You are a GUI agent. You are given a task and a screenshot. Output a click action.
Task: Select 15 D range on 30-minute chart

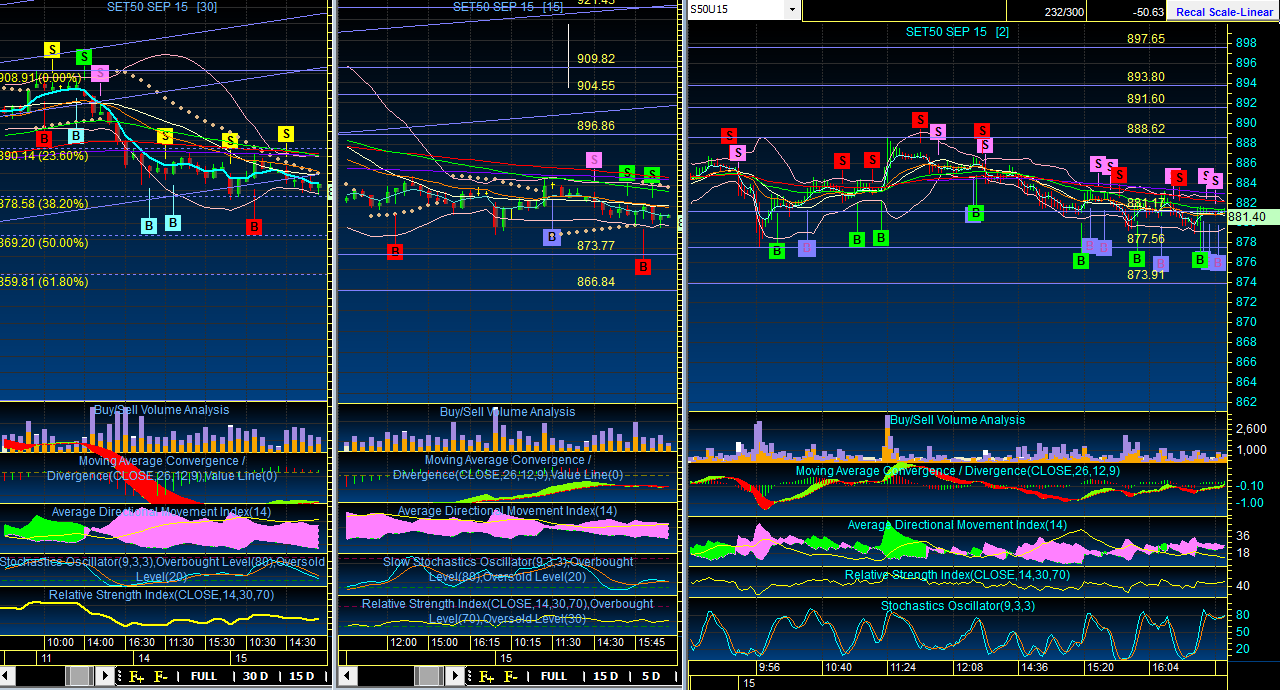pos(302,676)
